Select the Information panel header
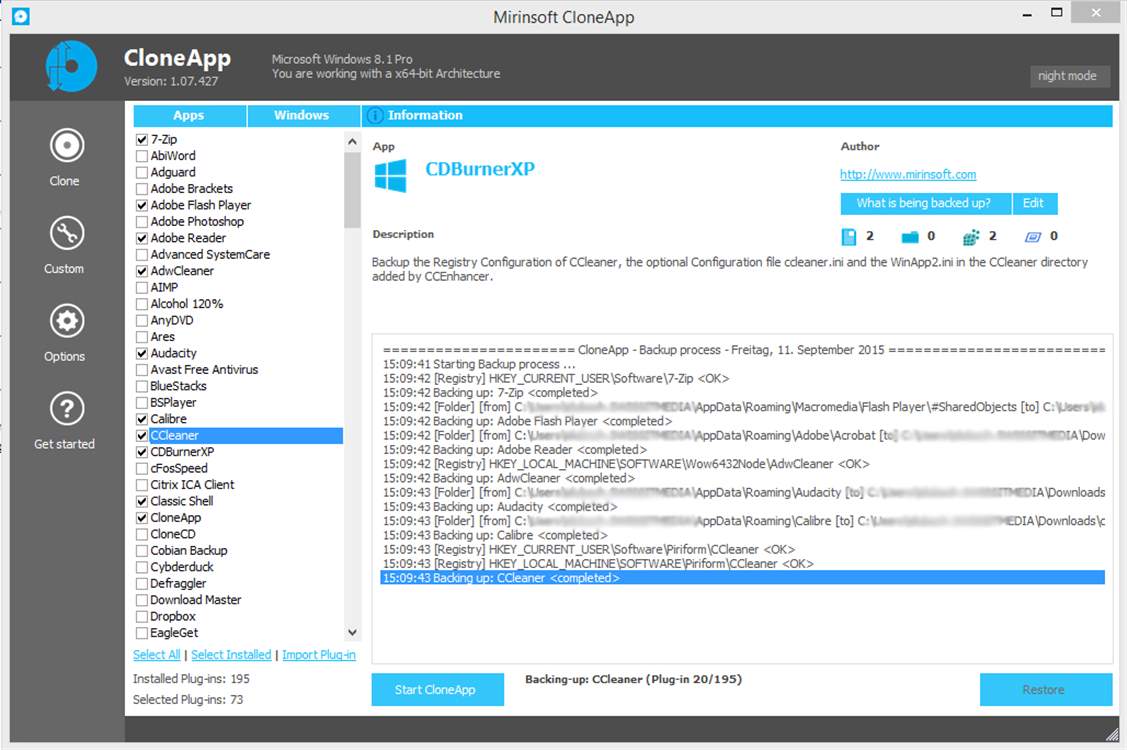The height and width of the screenshot is (750, 1127). pyautogui.click(x=737, y=116)
